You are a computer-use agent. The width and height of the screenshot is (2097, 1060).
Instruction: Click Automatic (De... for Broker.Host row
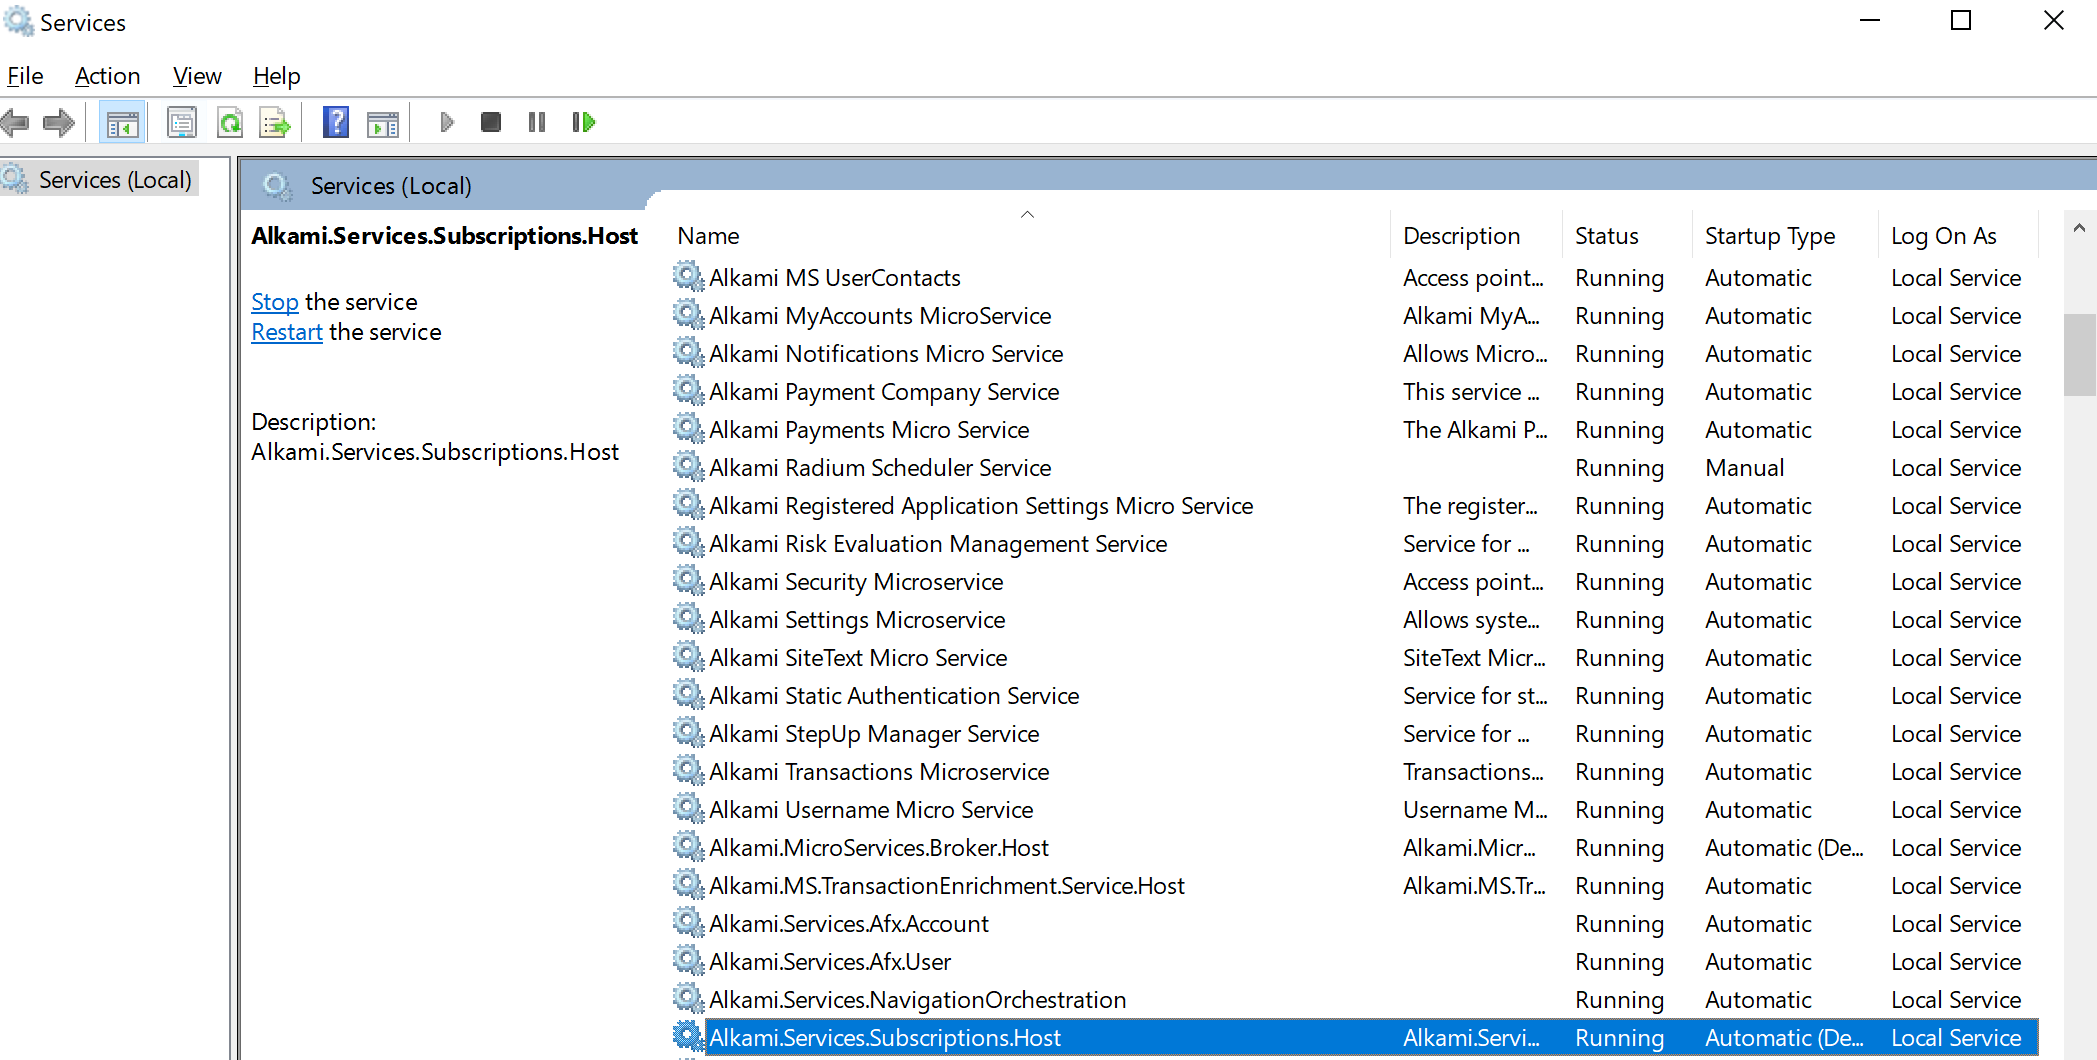pos(1784,848)
